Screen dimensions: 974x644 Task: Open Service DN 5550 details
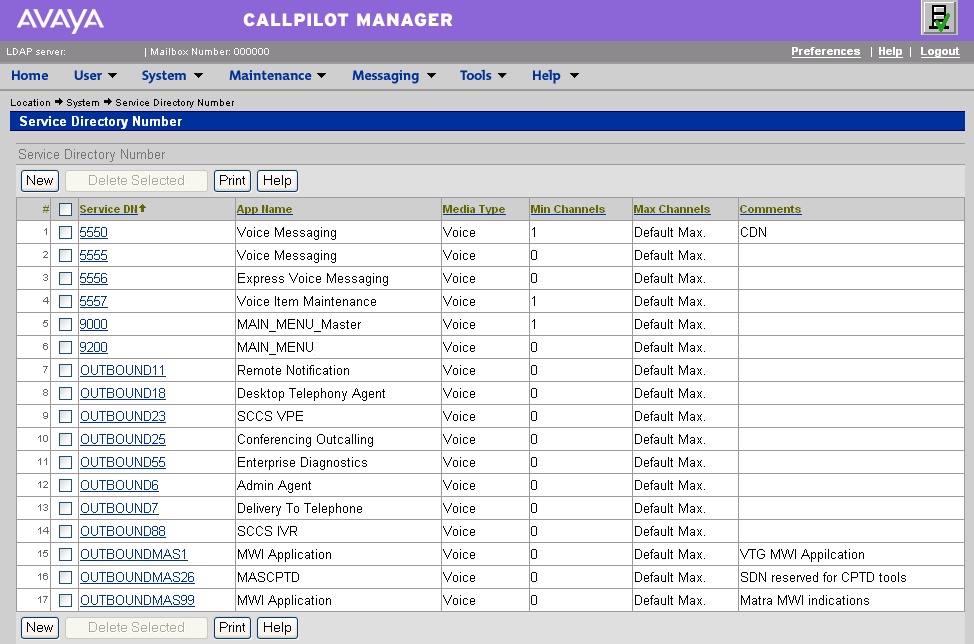pos(94,233)
